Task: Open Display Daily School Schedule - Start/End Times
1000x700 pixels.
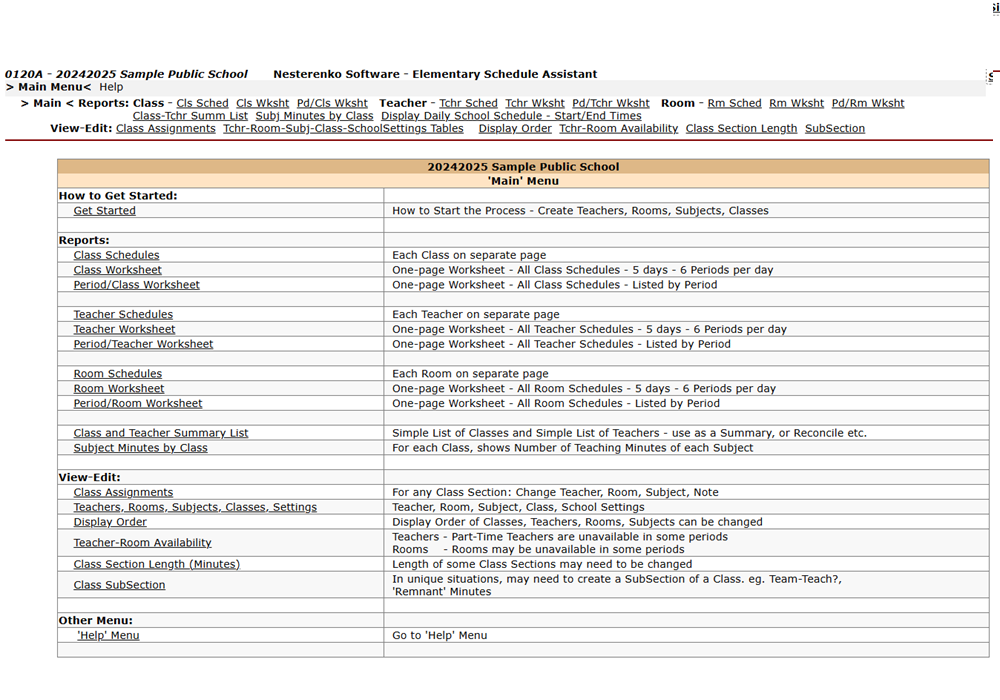Action: point(511,116)
